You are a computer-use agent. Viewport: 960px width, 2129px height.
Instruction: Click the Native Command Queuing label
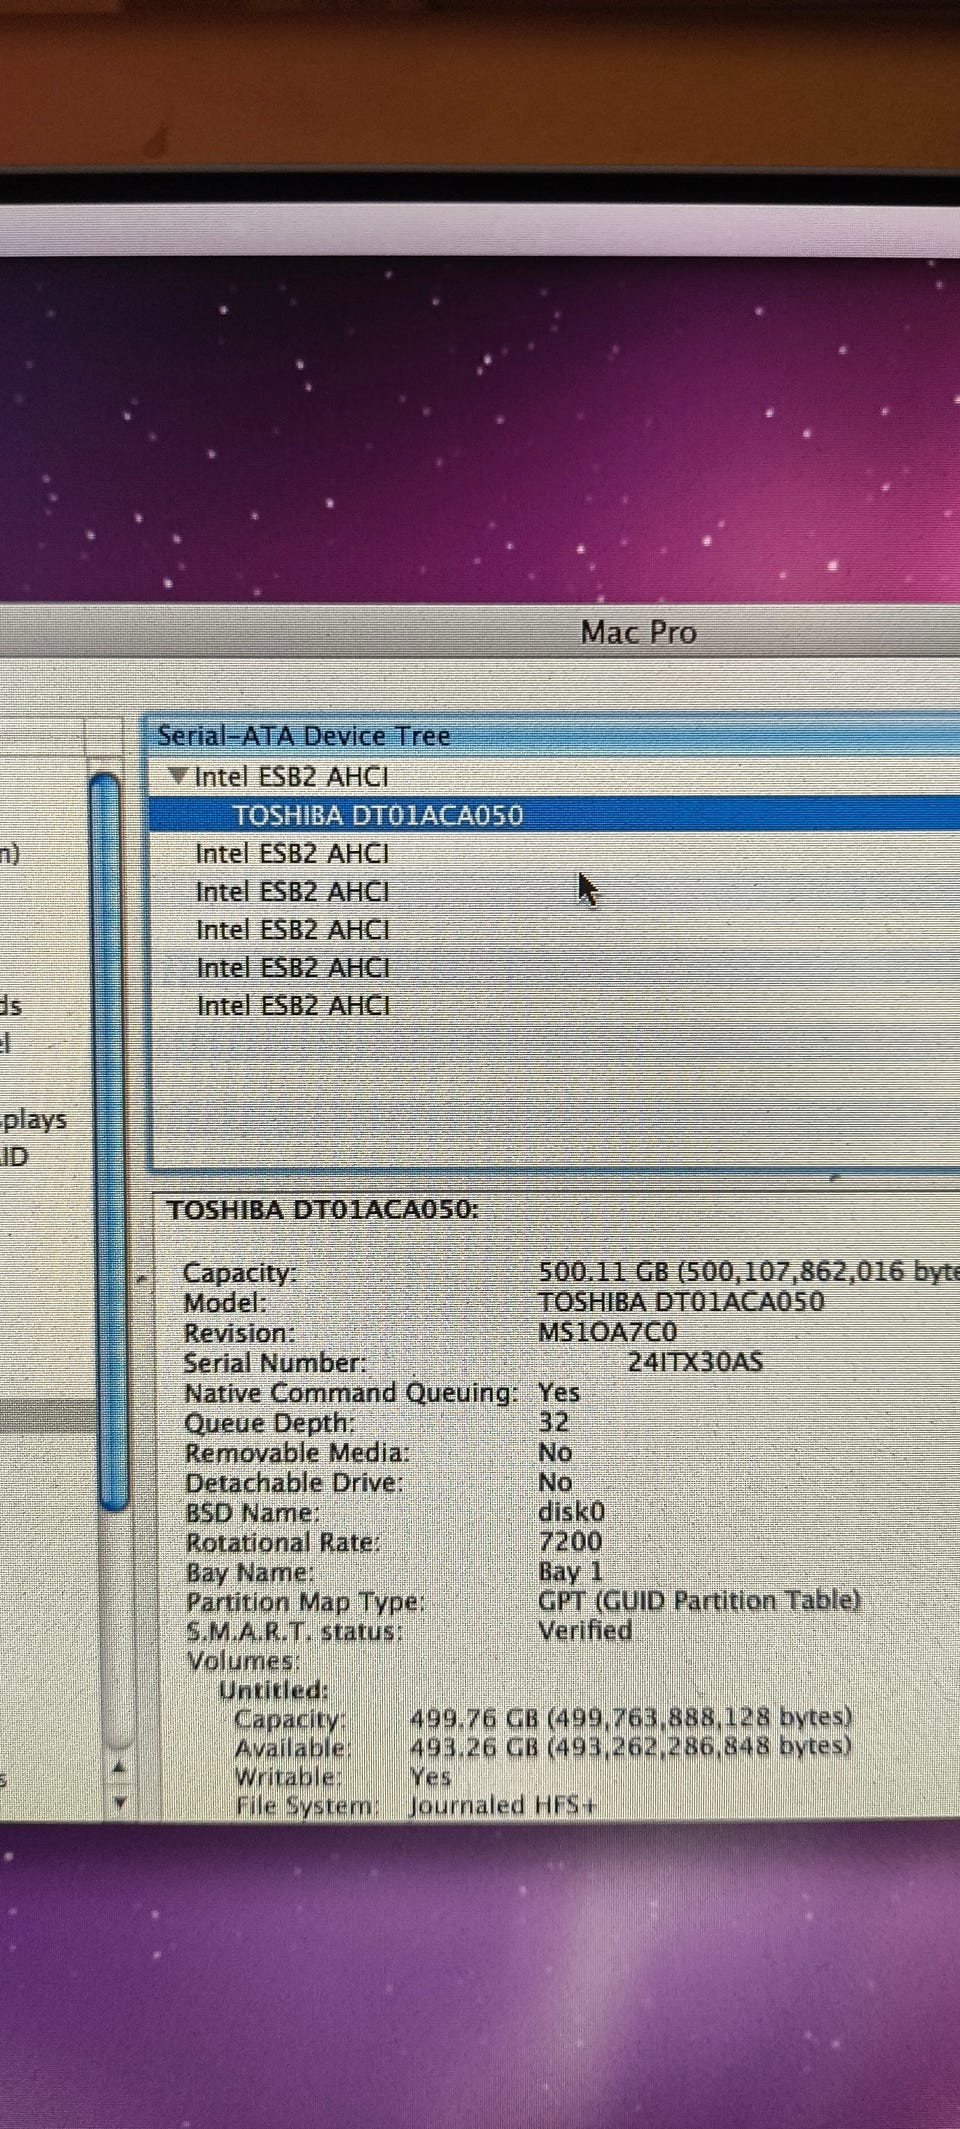pos(351,1392)
